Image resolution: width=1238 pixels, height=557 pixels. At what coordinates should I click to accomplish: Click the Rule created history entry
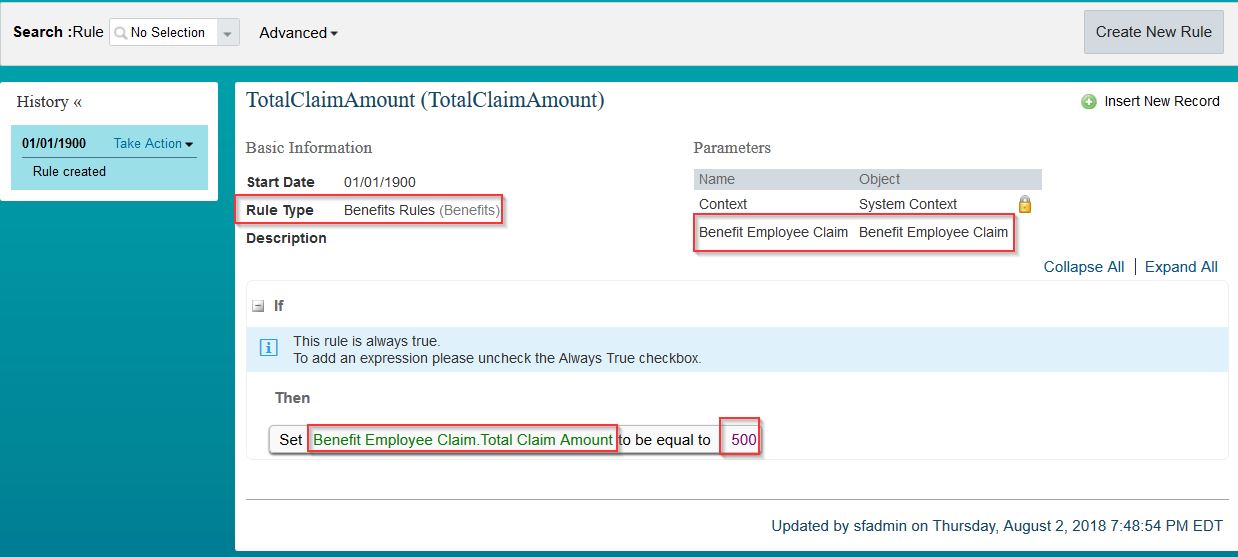click(69, 172)
